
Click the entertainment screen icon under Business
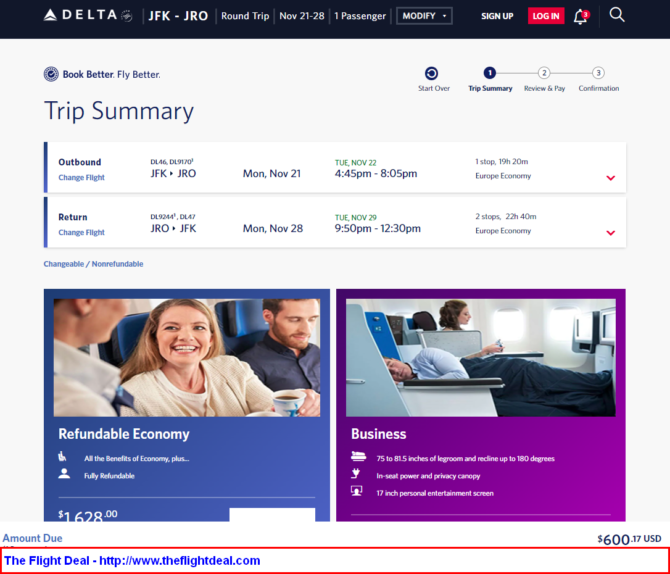pyautogui.click(x=356, y=491)
